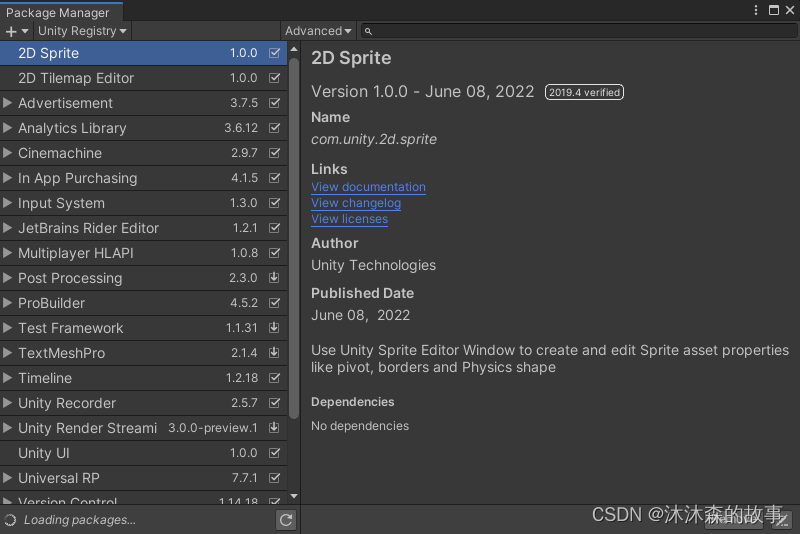Image resolution: width=800 pixels, height=534 pixels.
Task: Click installed checkmark for Analytics Library
Action: pyautogui.click(x=274, y=128)
